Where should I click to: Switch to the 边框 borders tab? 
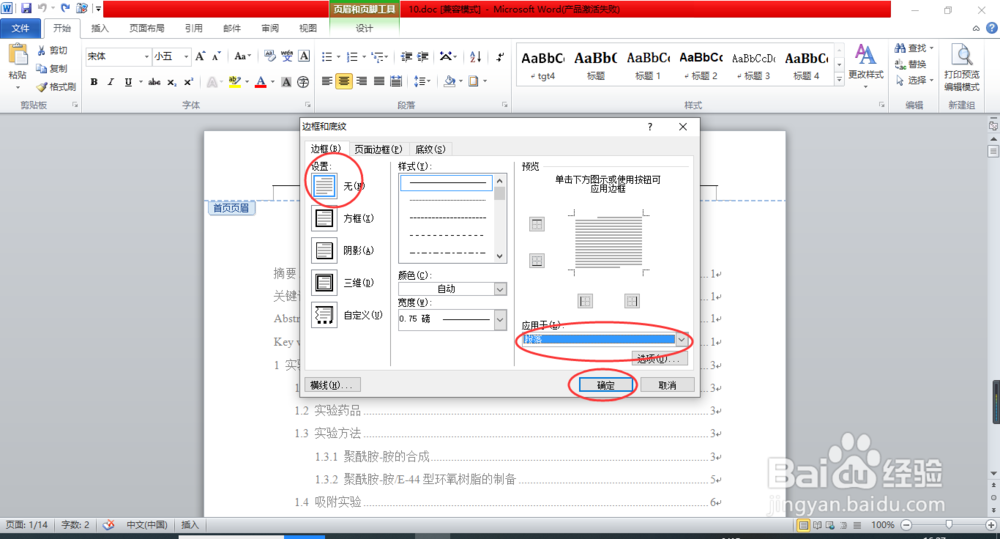point(326,149)
